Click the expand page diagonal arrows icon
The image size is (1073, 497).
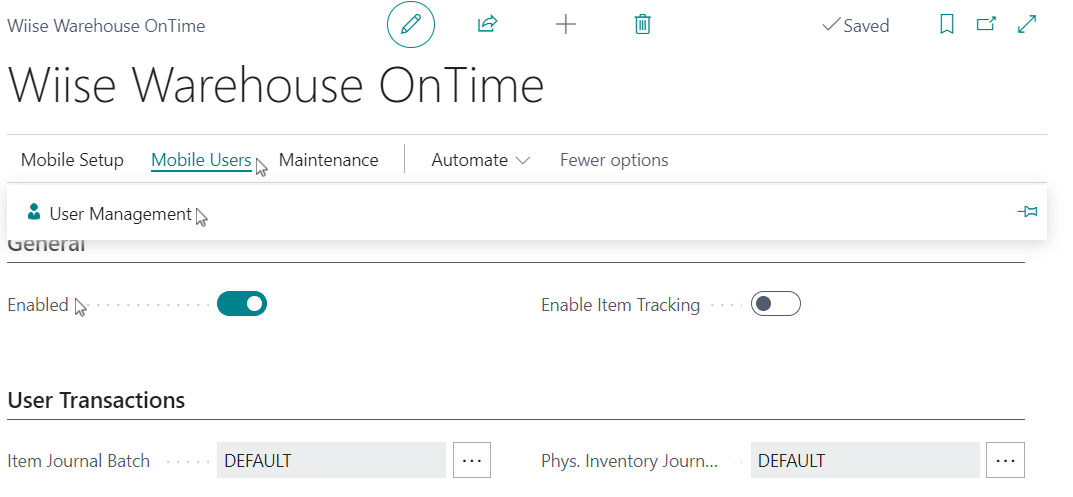(1027, 25)
